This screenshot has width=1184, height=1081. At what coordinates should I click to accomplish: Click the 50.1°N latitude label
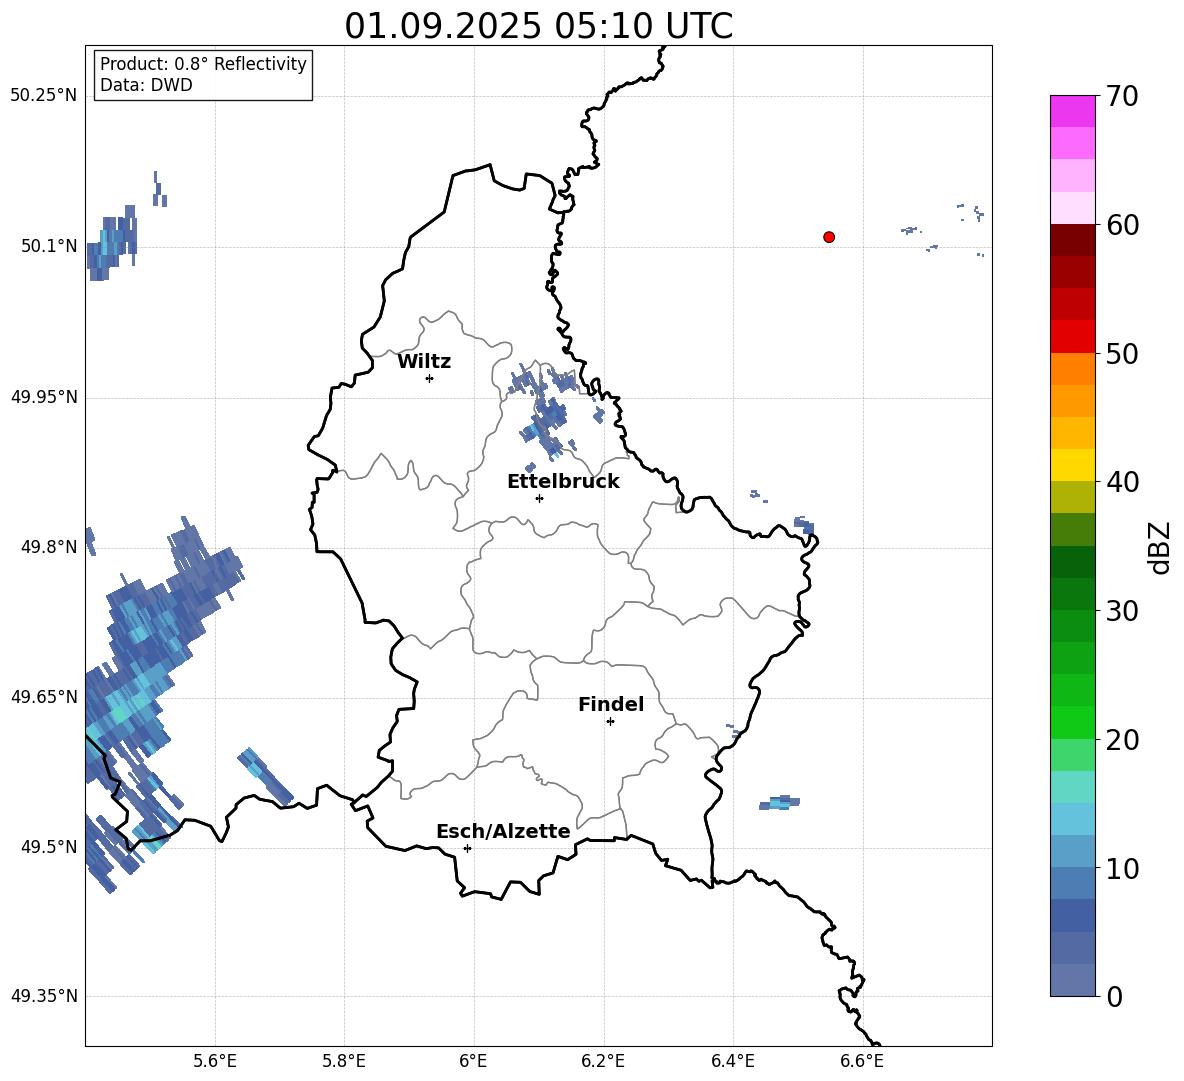[49, 247]
